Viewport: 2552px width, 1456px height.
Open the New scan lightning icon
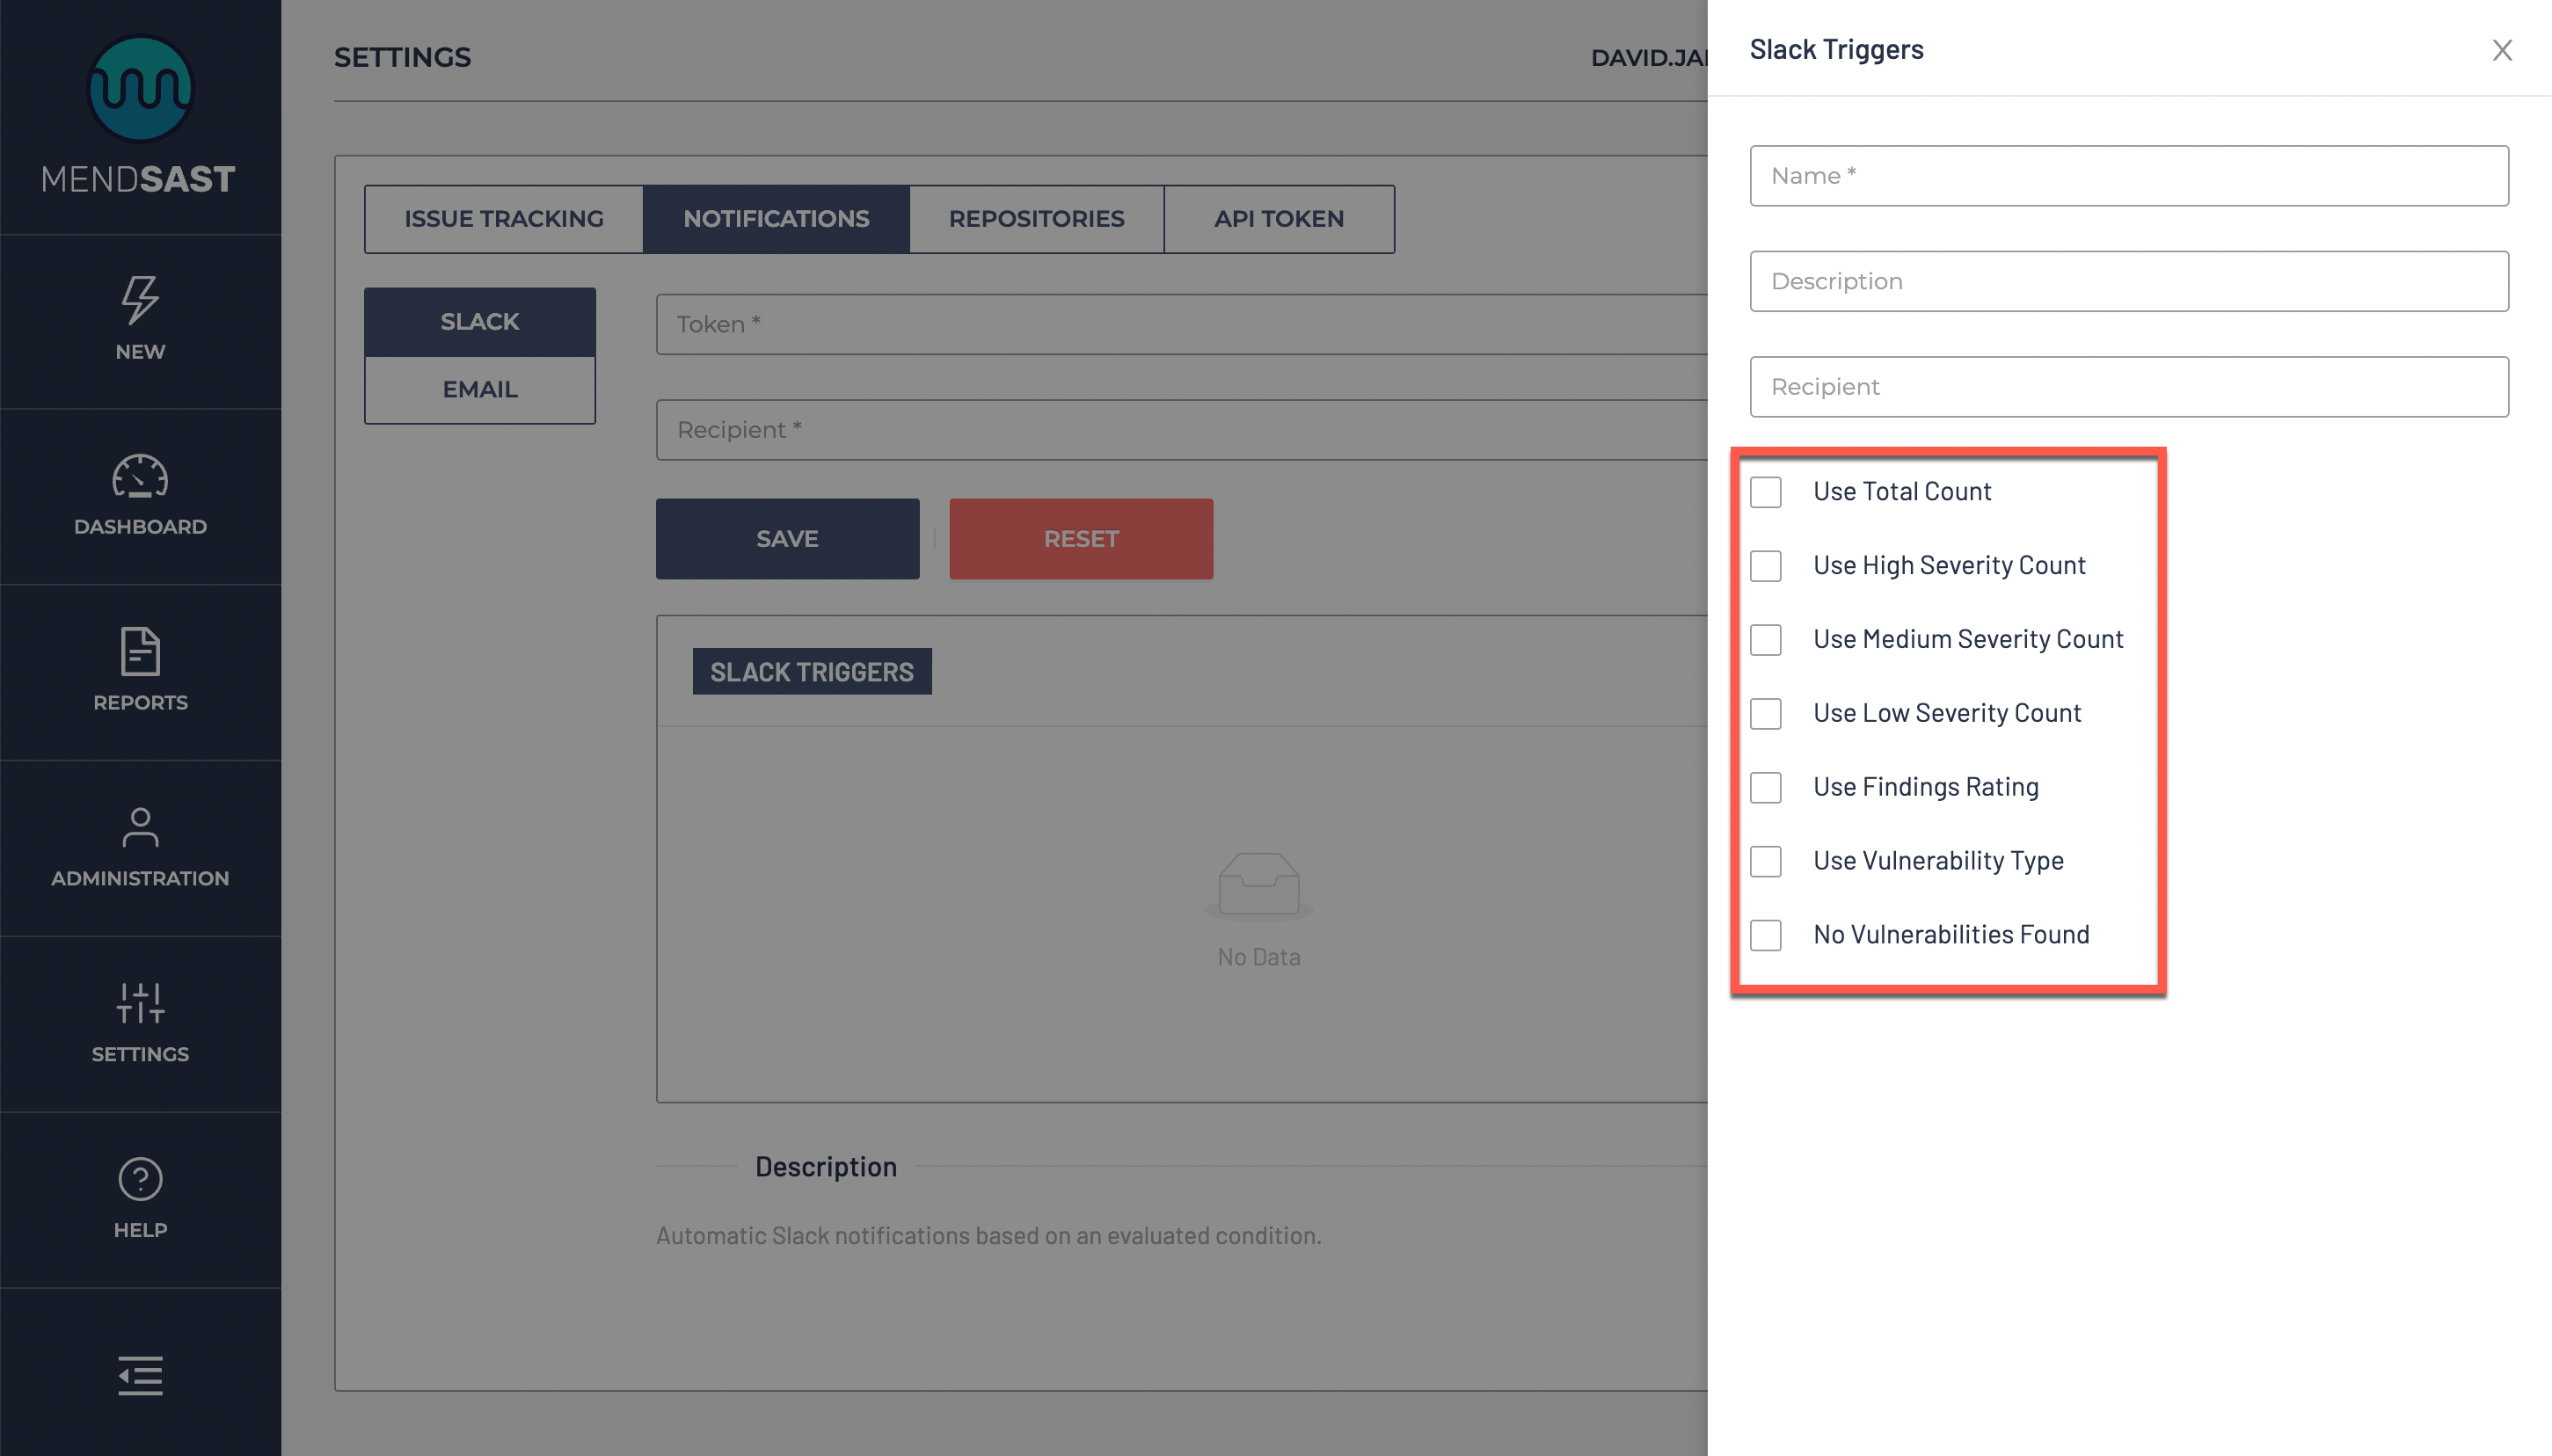click(x=140, y=299)
